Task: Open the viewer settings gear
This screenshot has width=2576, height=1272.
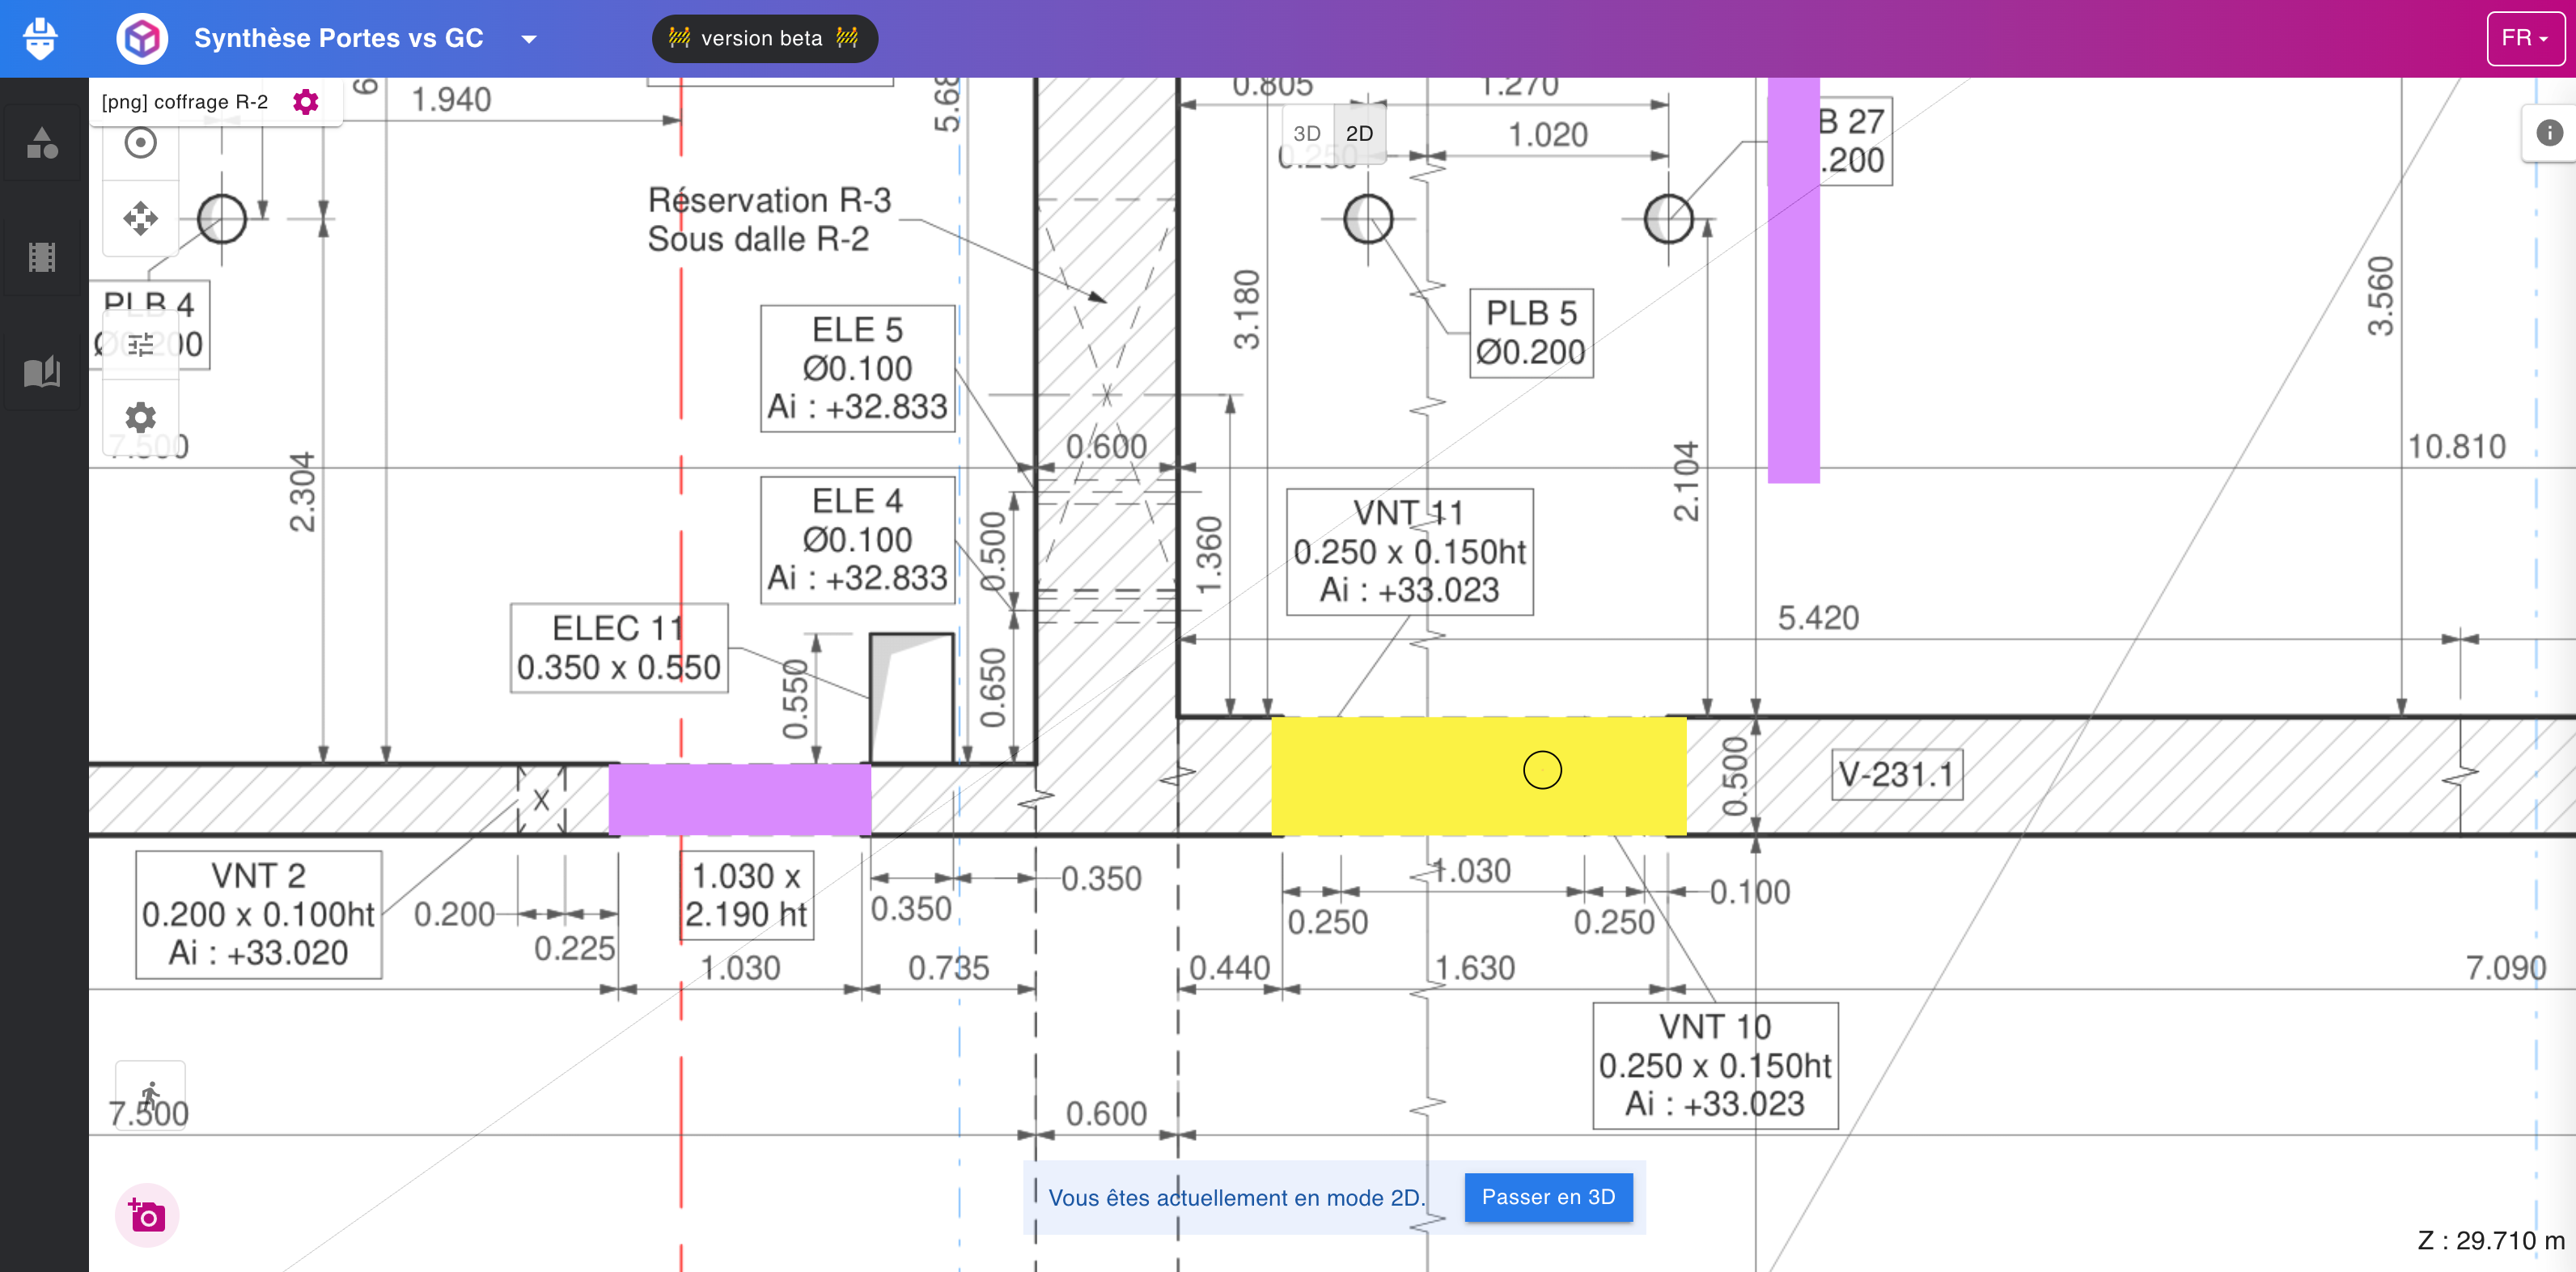Action: [141, 417]
